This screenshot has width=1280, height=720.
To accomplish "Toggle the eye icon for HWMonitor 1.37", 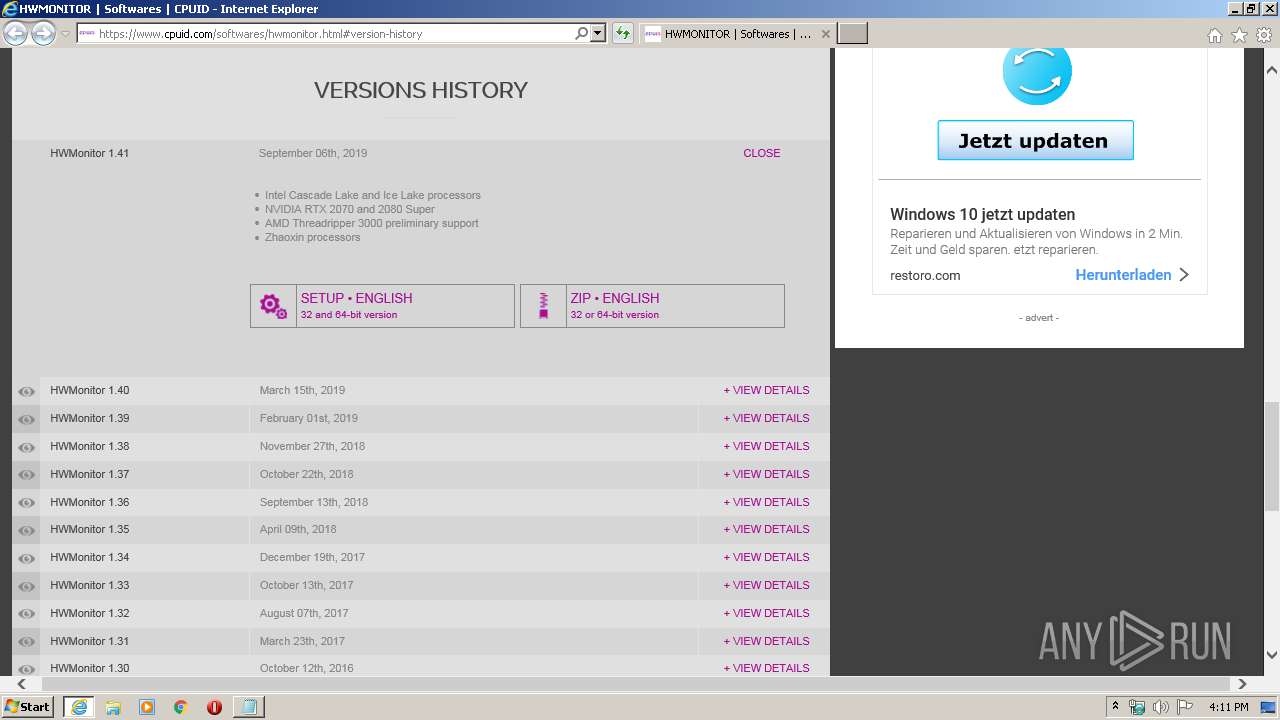I will point(27,475).
